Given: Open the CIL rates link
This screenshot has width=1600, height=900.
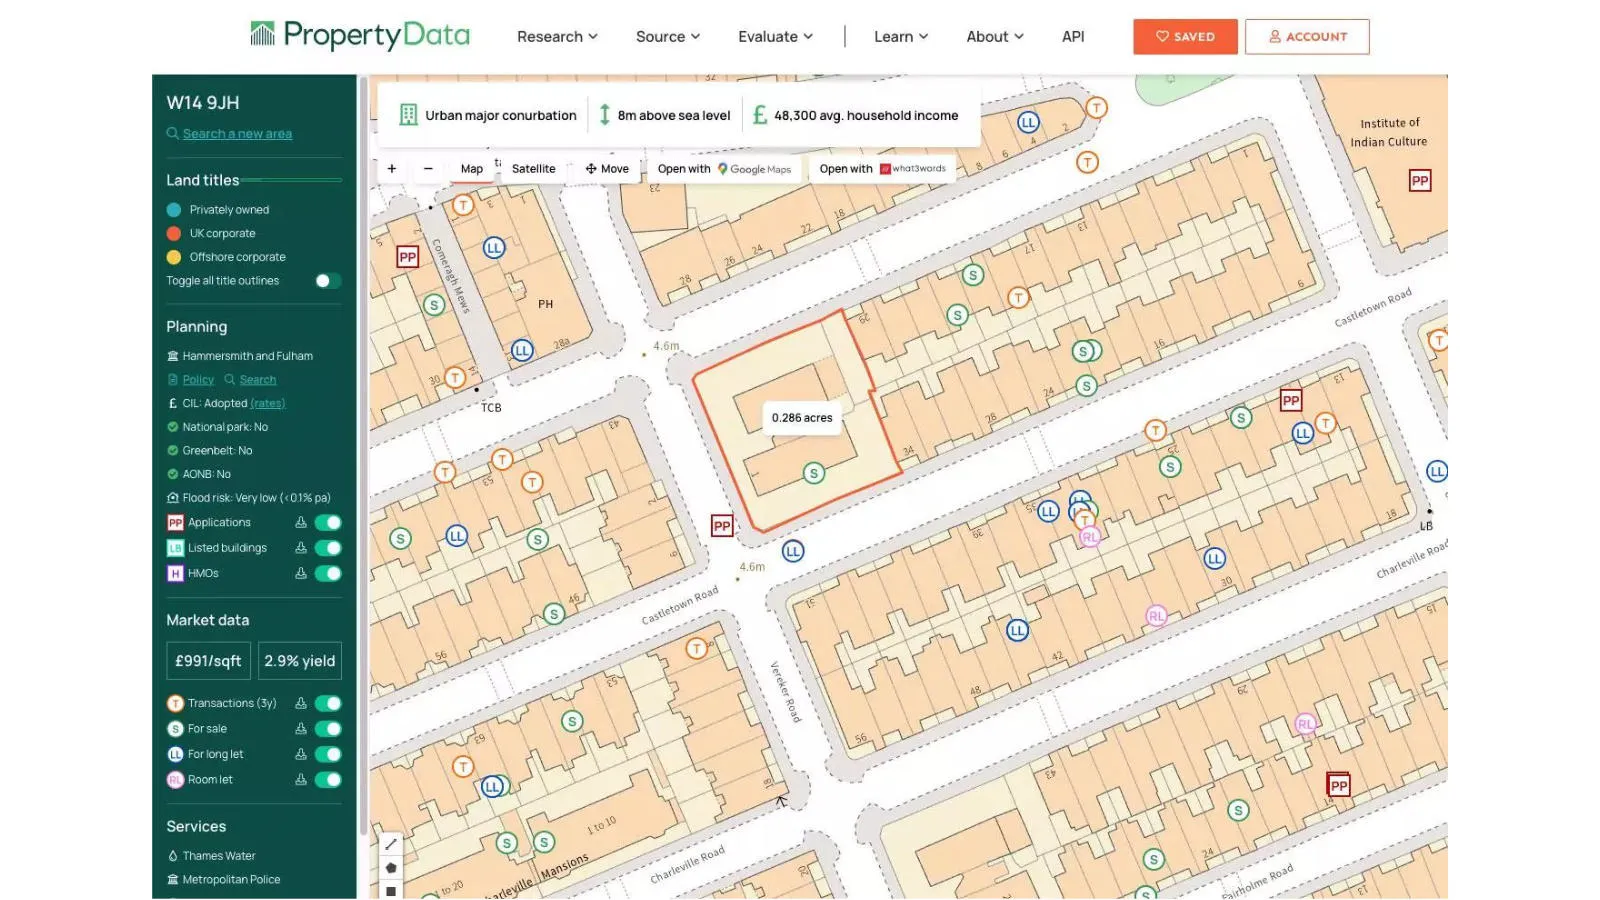Looking at the screenshot, I should (x=267, y=403).
